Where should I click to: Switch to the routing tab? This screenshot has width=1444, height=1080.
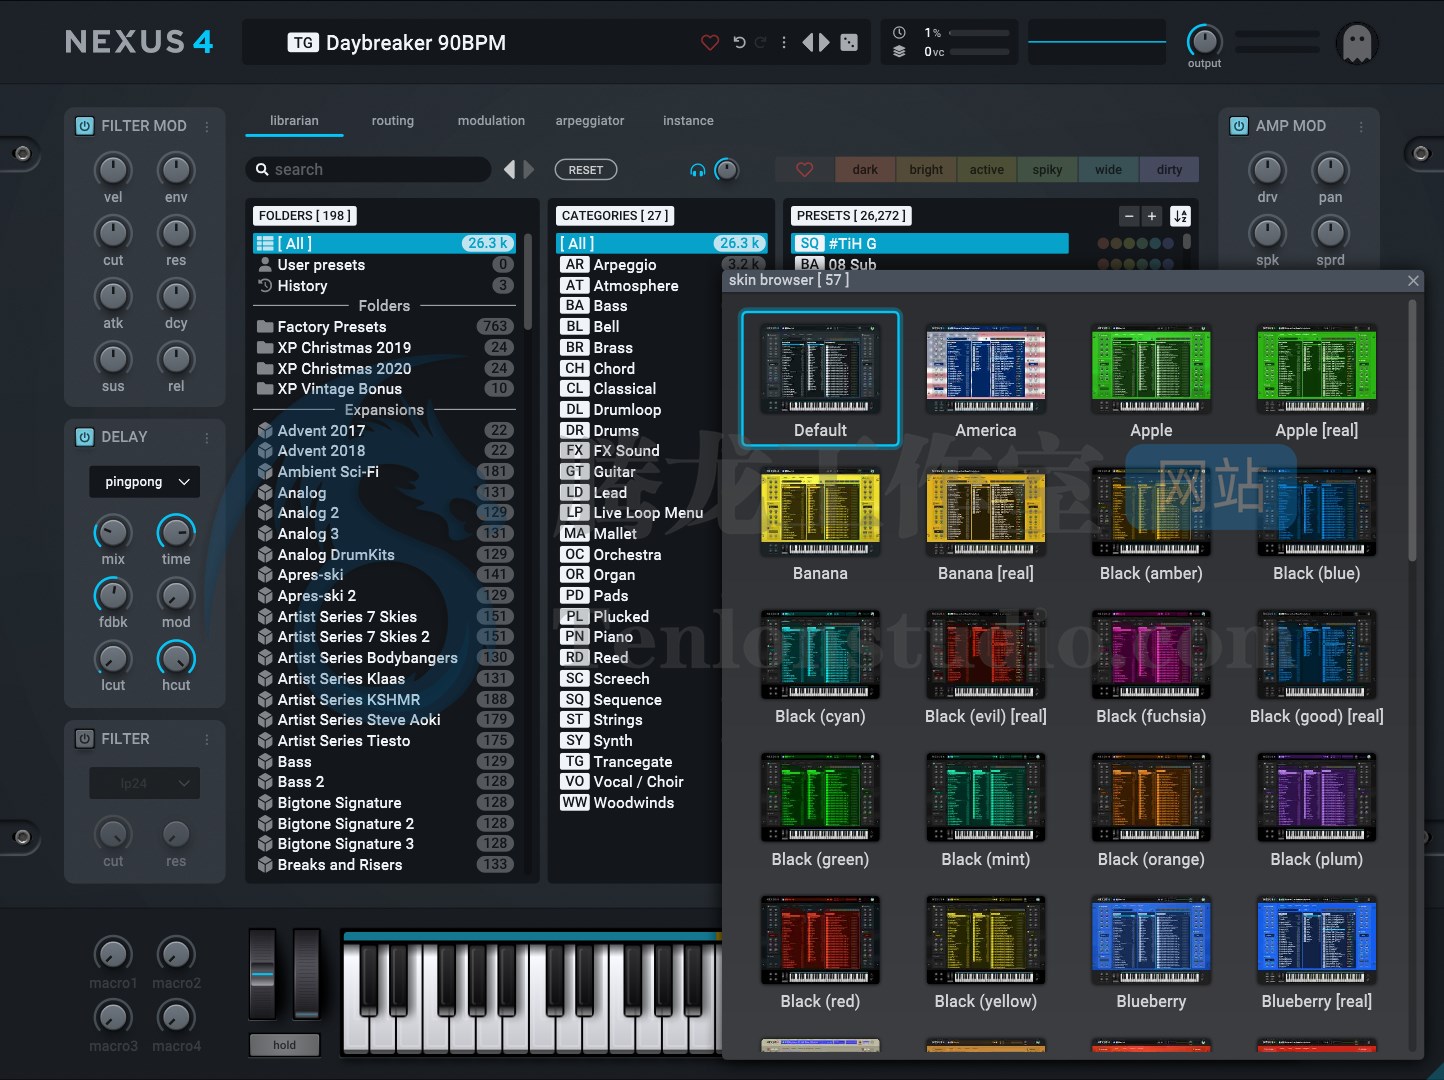tap(393, 121)
